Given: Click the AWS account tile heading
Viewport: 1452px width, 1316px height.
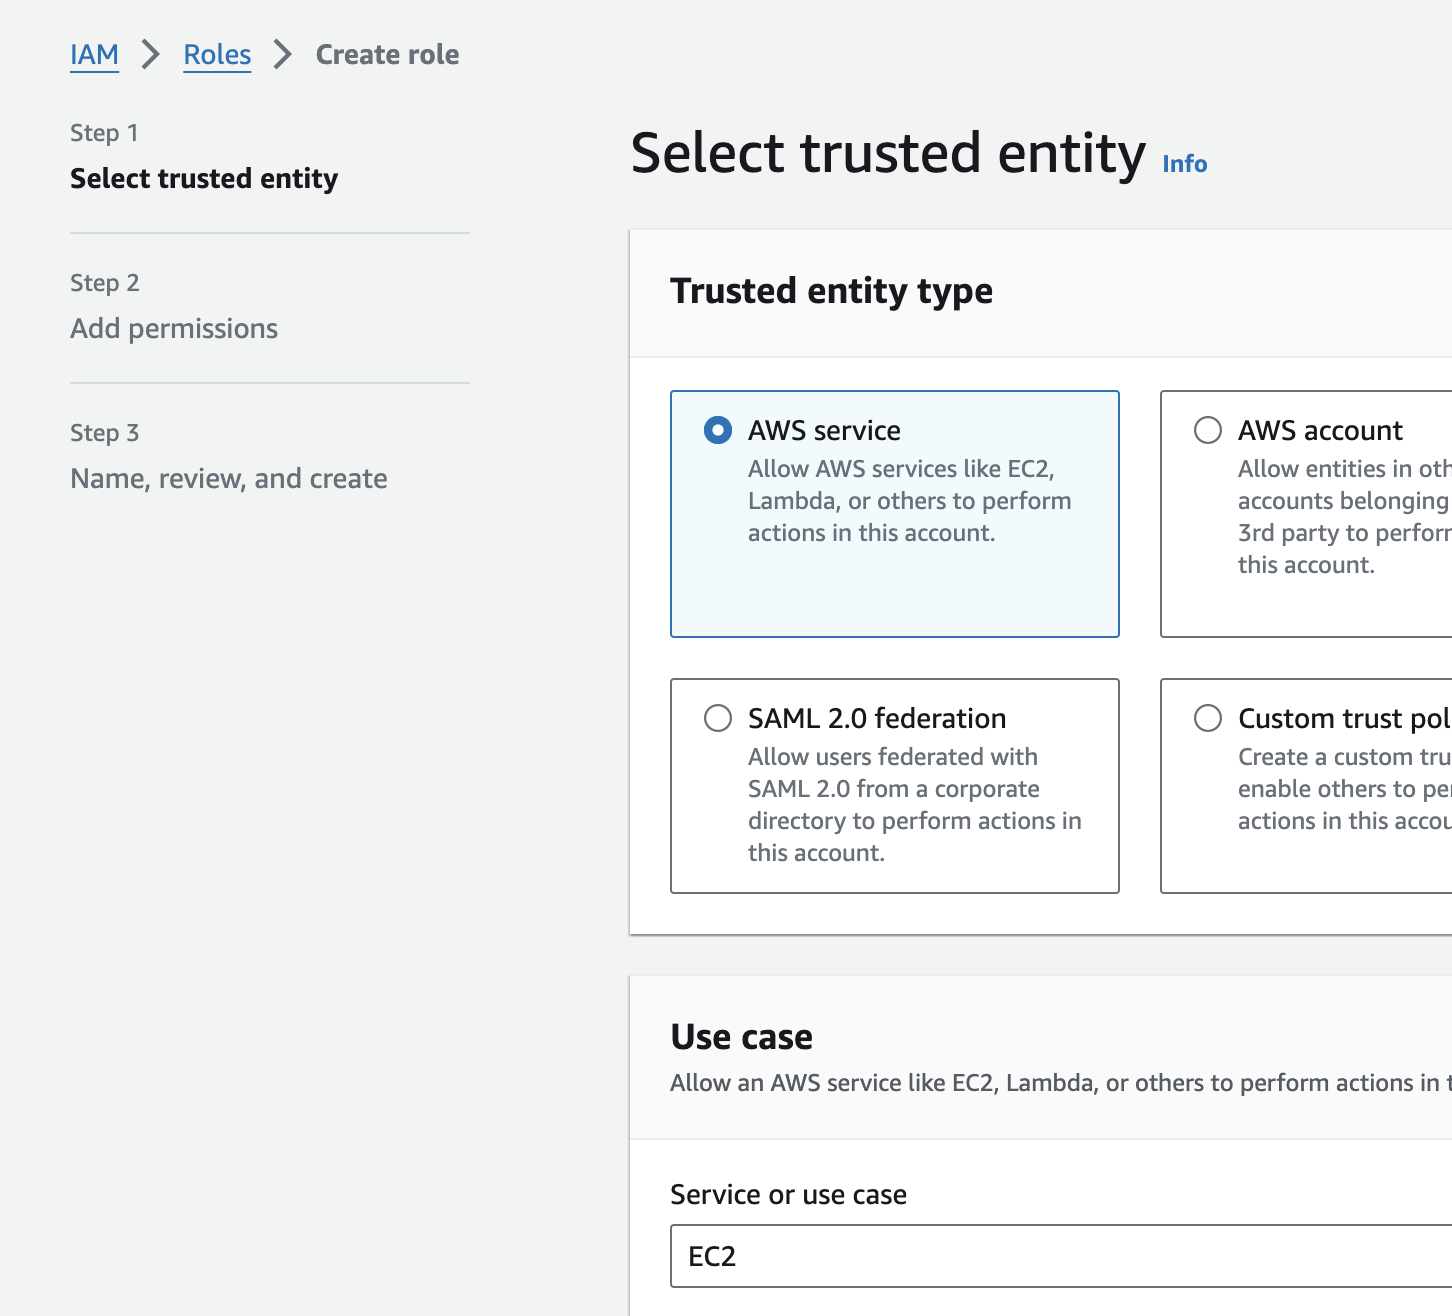Looking at the screenshot, I should pos(1320,430).
